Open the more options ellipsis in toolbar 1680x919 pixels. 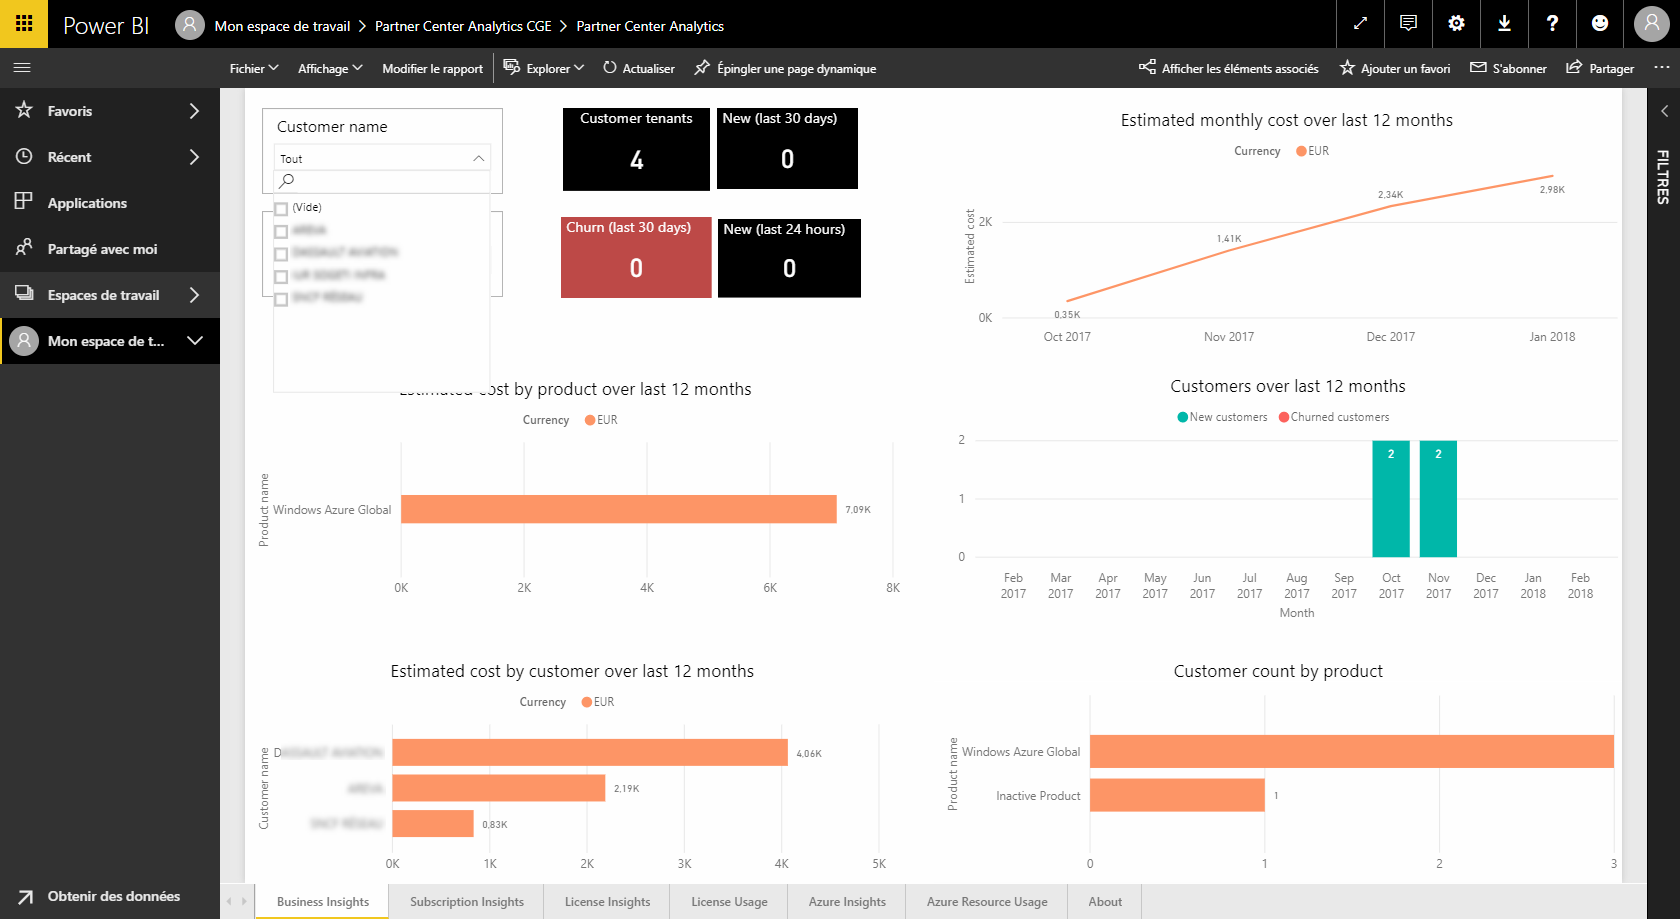[1661, 68]
